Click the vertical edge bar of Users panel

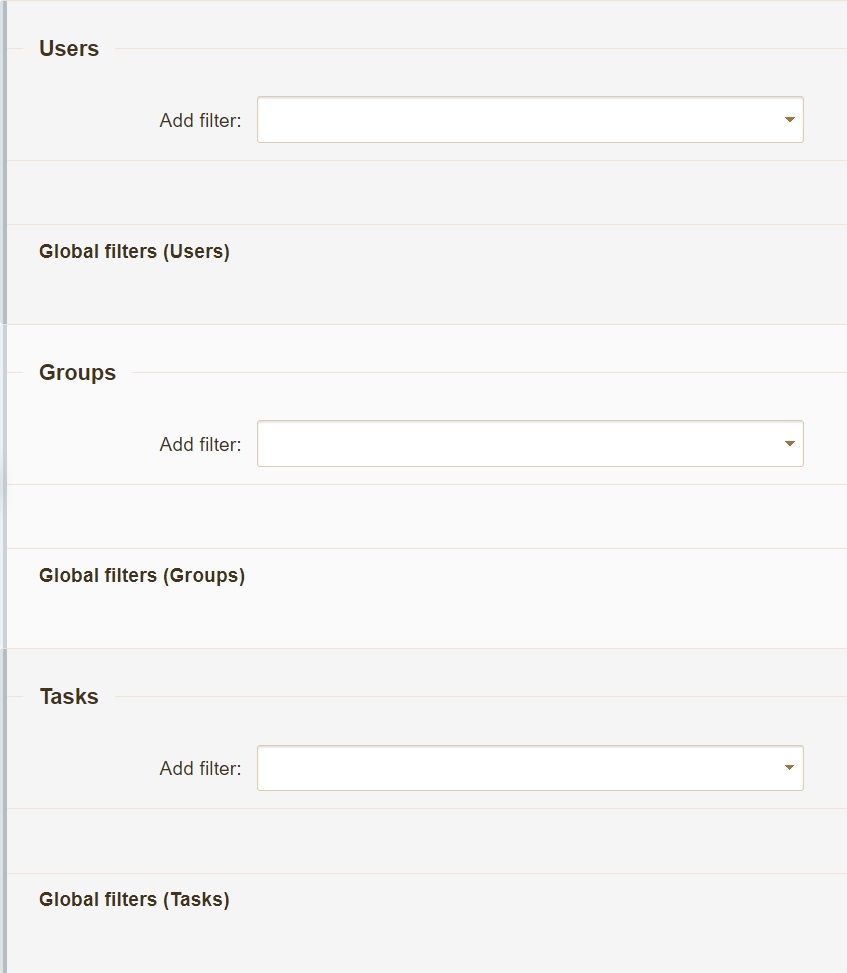3,162
